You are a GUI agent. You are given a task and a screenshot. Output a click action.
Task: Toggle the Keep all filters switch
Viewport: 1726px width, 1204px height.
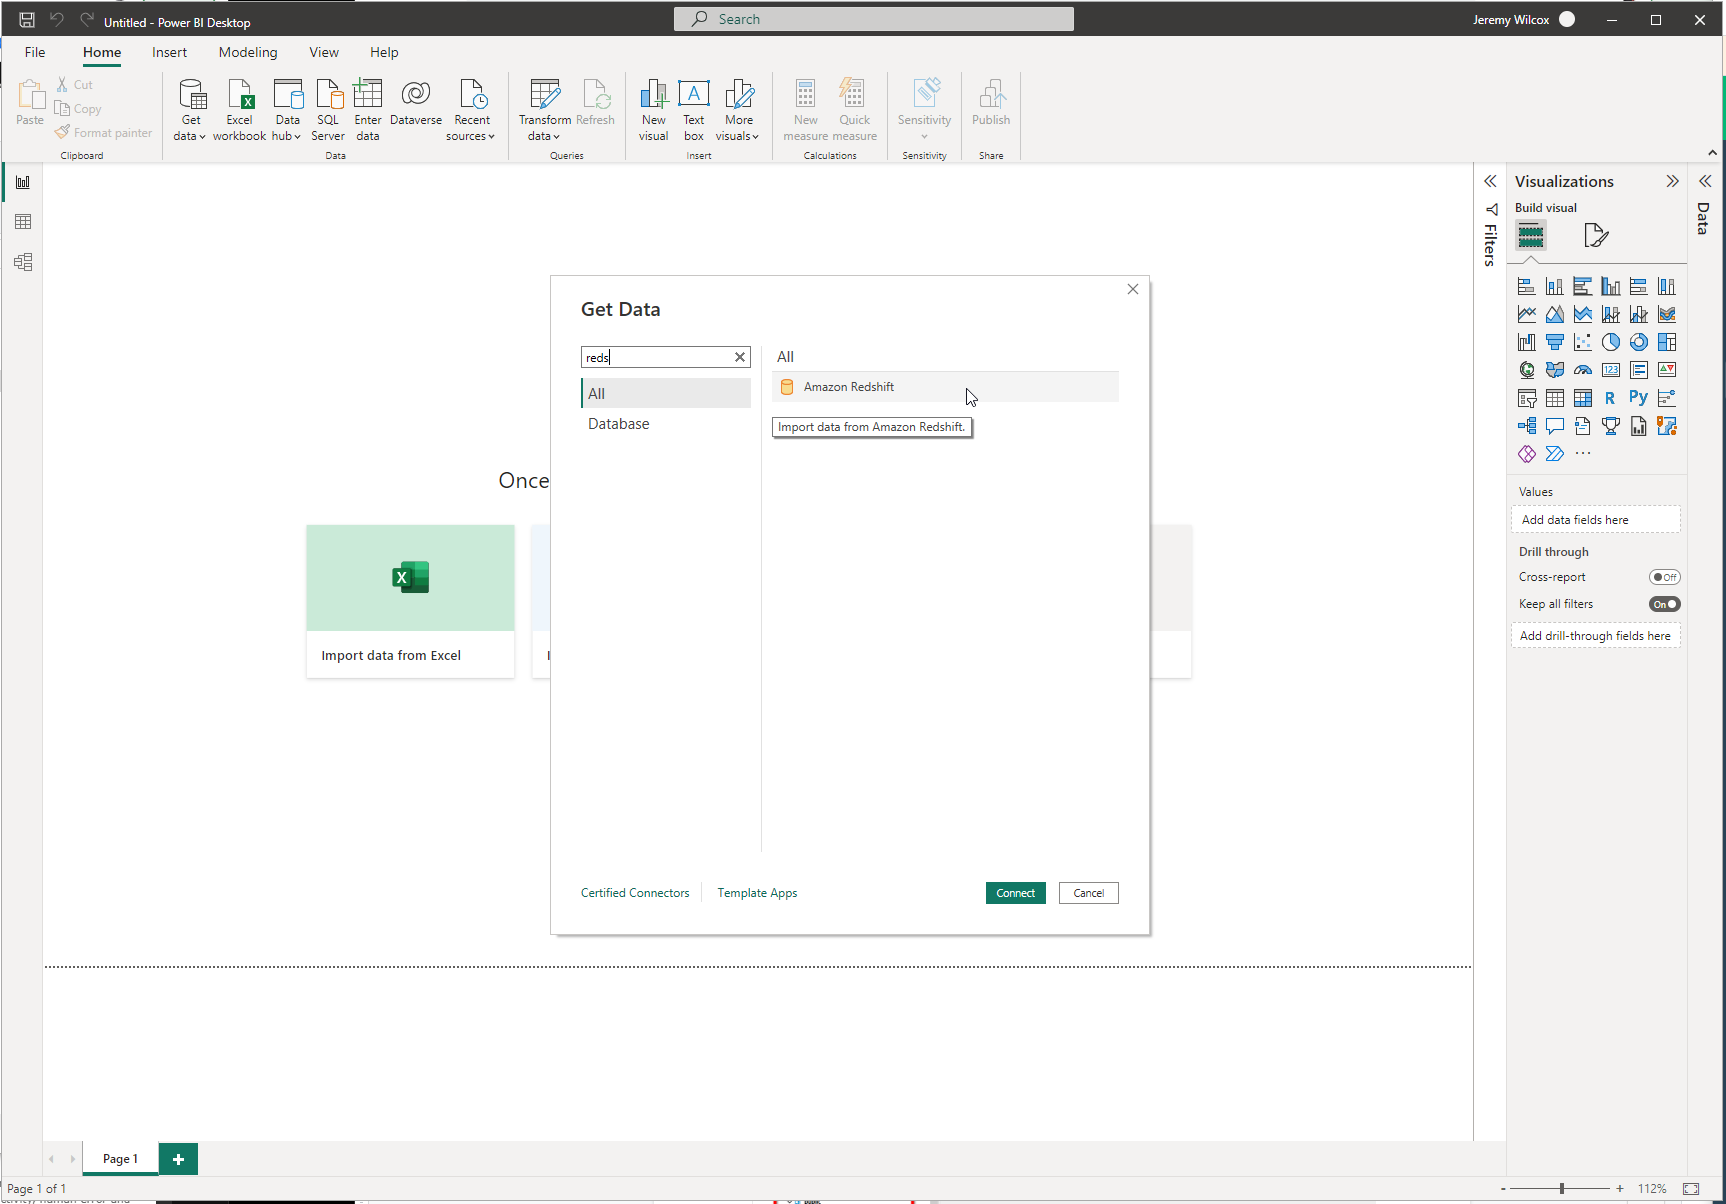[1665, 604]
